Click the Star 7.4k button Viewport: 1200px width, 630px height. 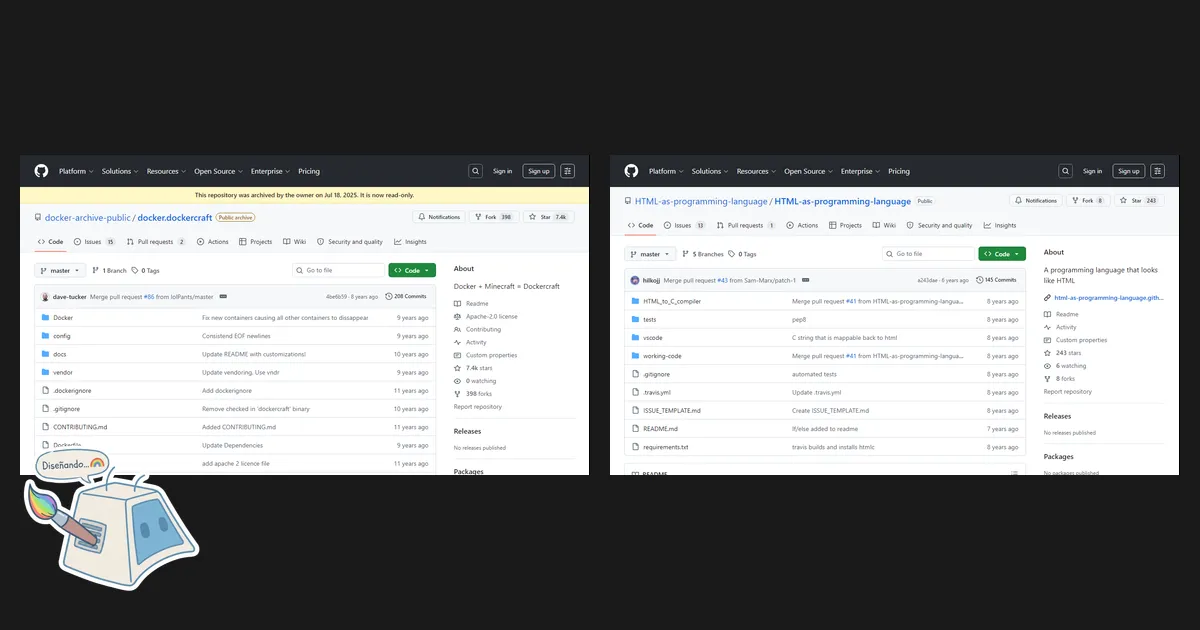pos(549,217)
